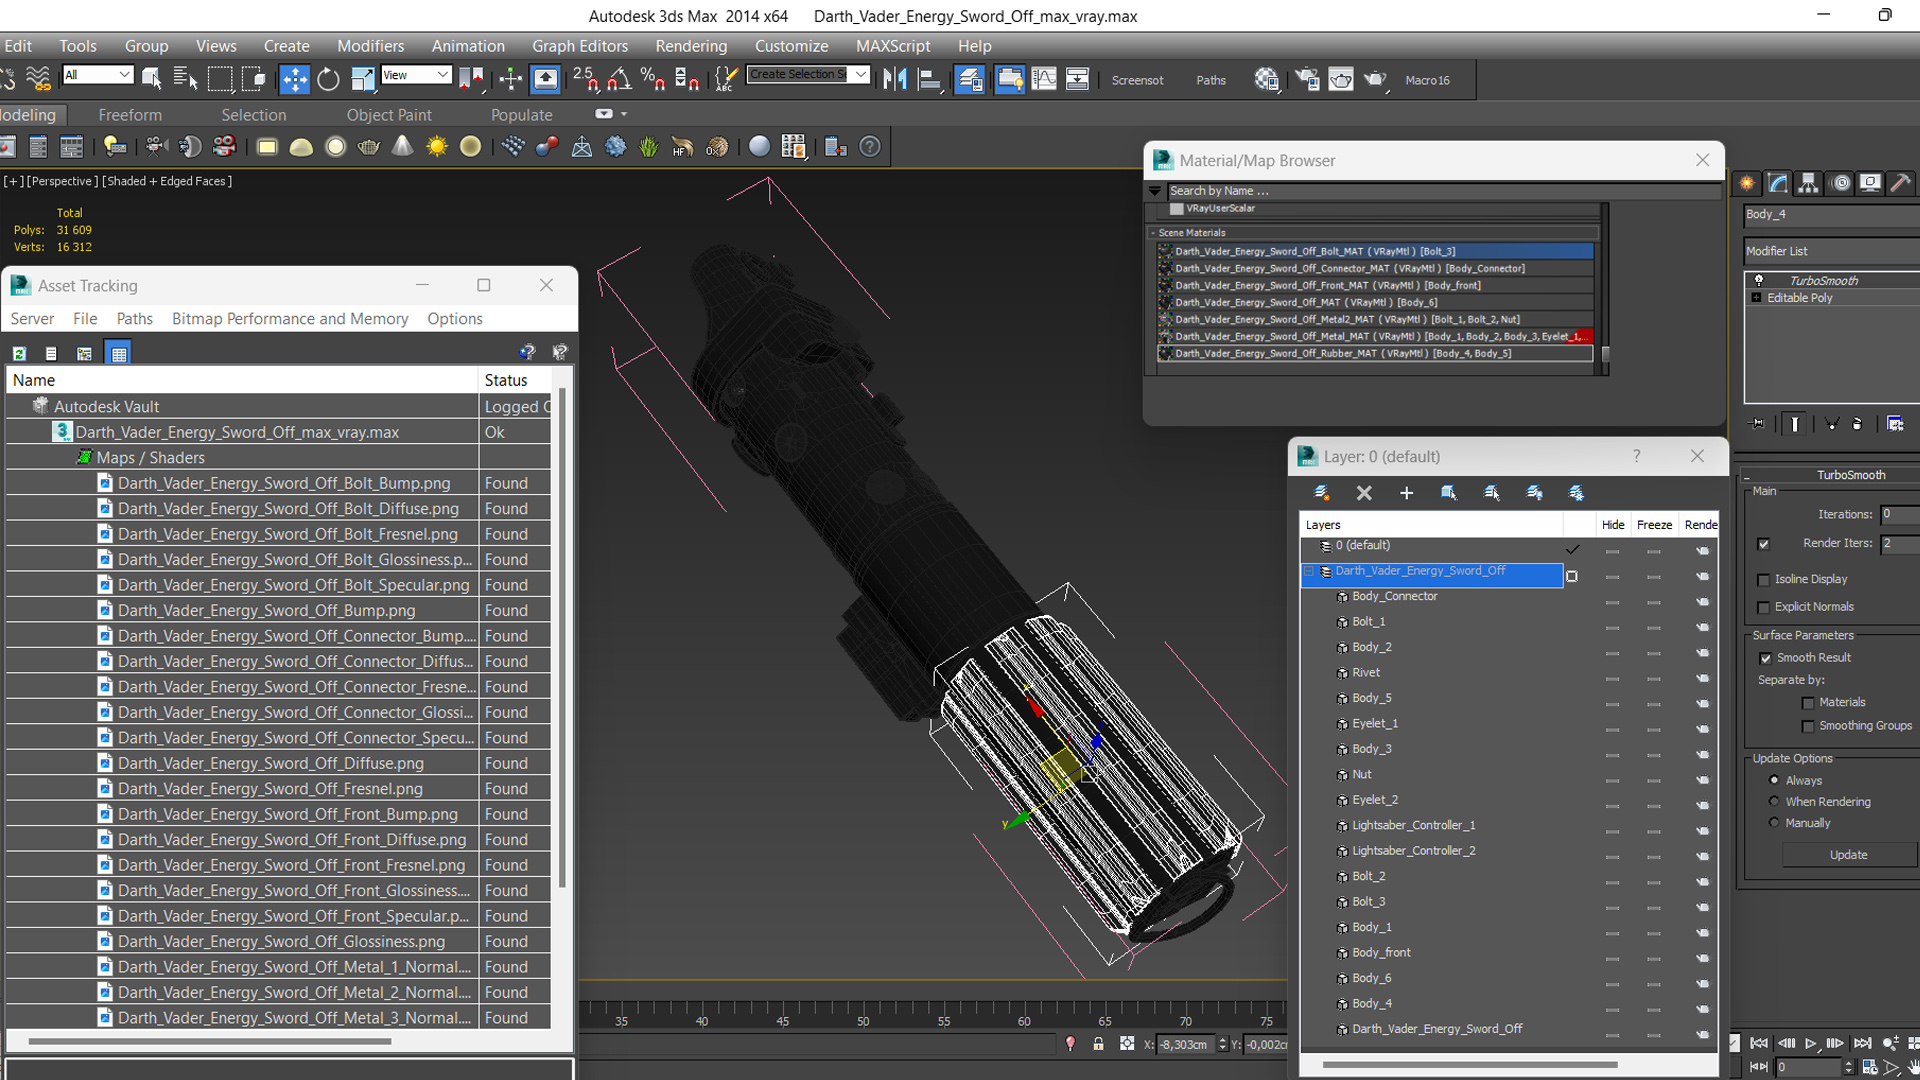
Task: Add new layer with plus icon
Action: click(x=1406, y=493)
